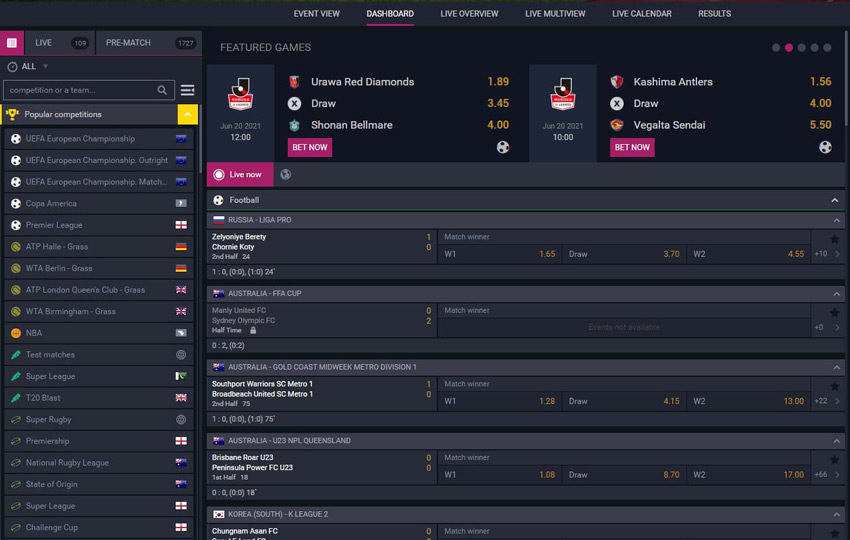This screenshot has height=540, width=850.
Task: Open ATP Halle - Grass tennis
Action: [x=99, y=247]
